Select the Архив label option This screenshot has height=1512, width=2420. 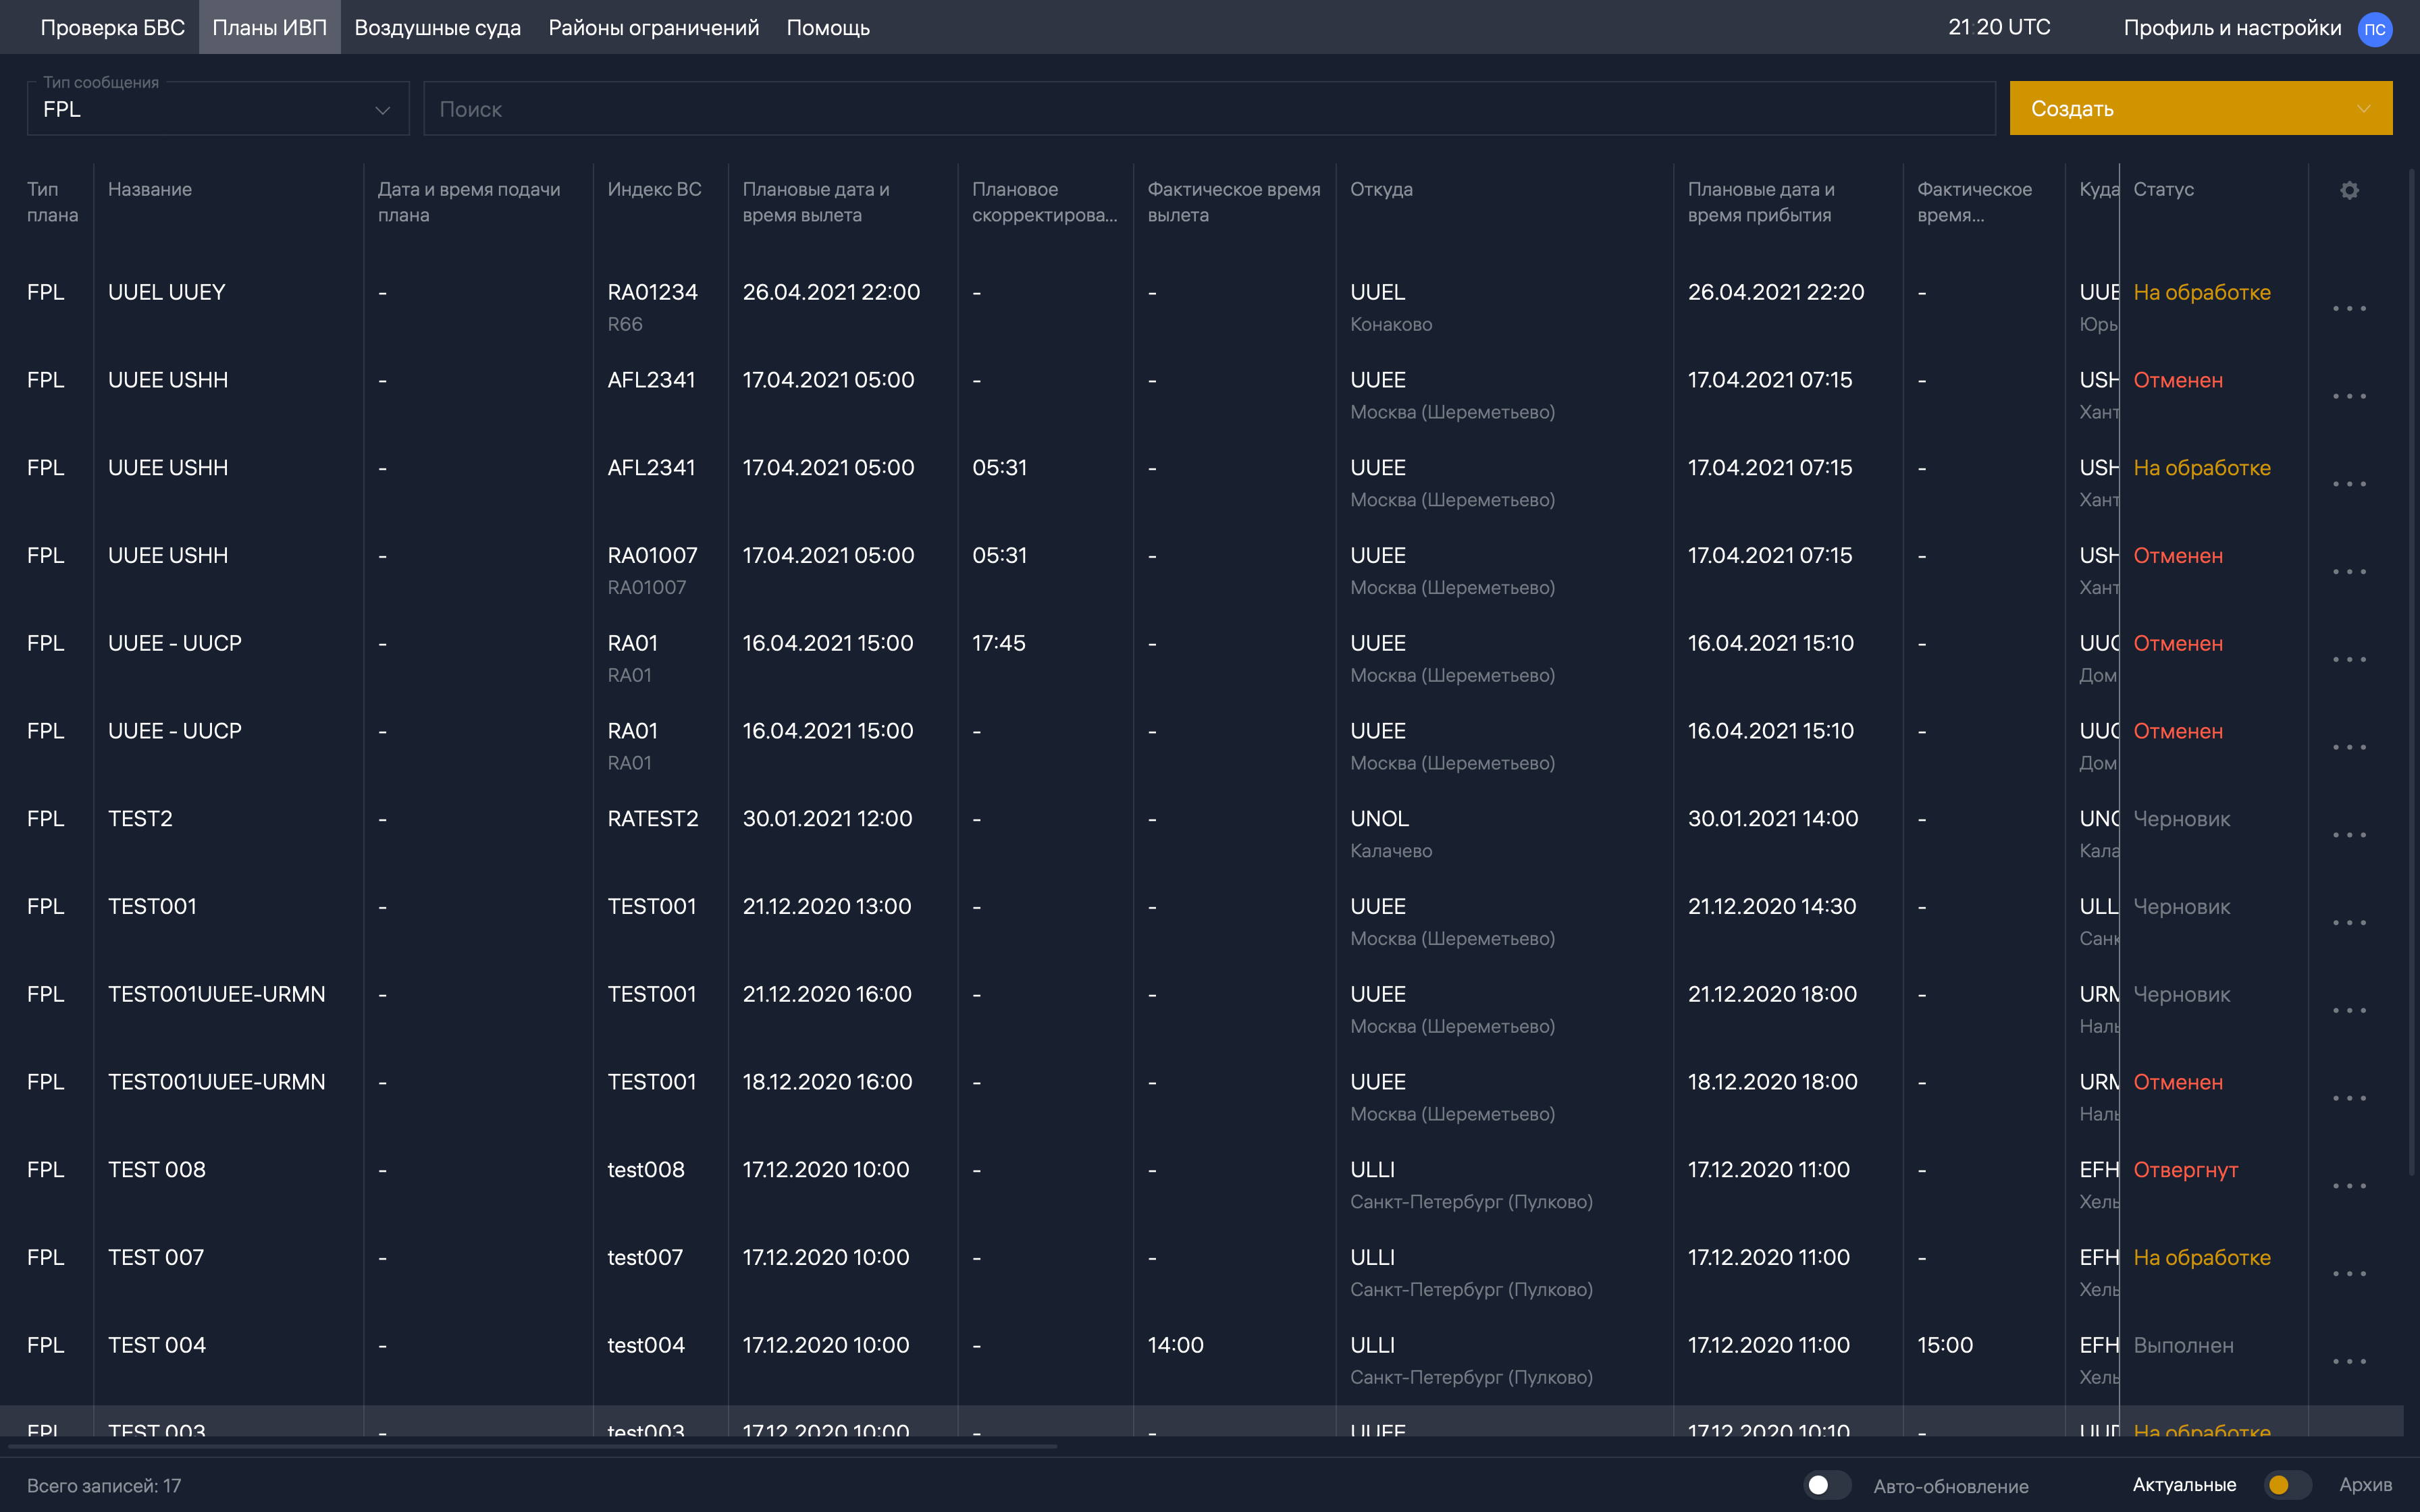pos(2365,1485)
